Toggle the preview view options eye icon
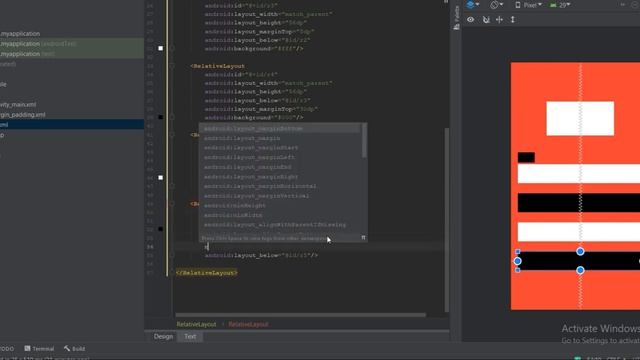 pos(471,19)
